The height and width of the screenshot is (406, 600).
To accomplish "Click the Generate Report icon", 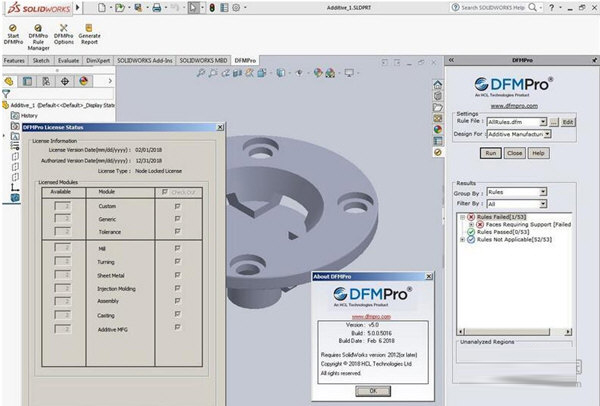I will 90,30.
